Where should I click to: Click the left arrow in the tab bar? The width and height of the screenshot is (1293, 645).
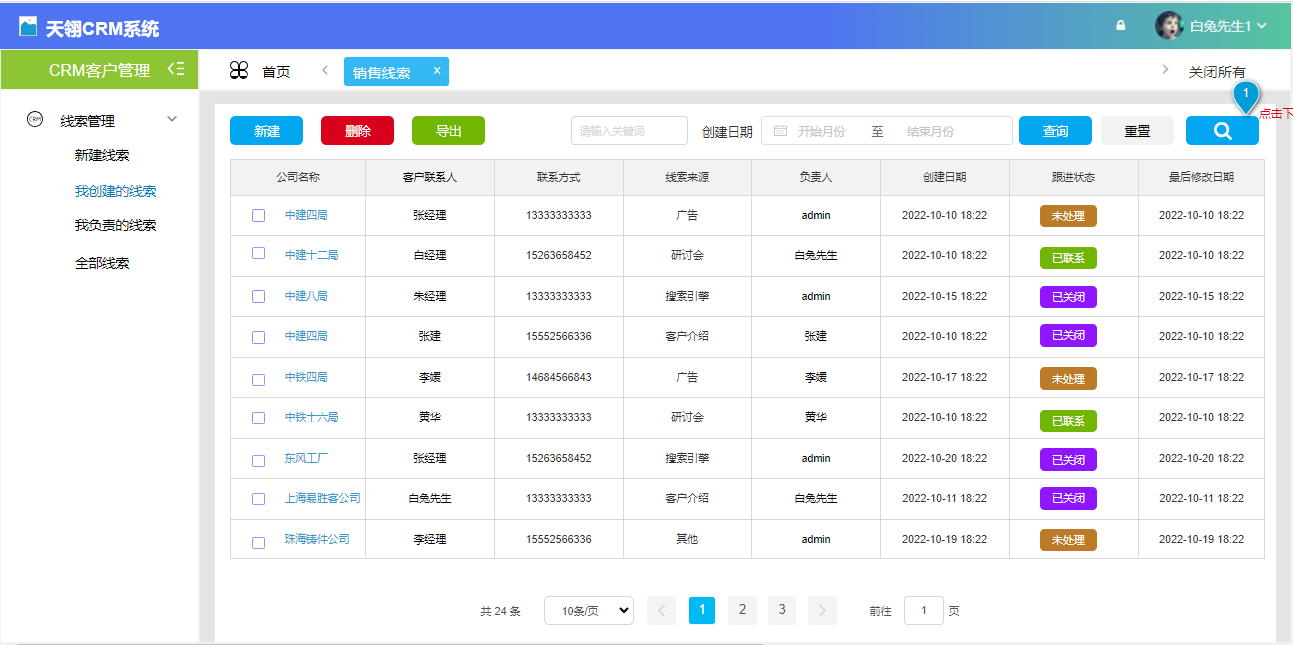(324, 71)
